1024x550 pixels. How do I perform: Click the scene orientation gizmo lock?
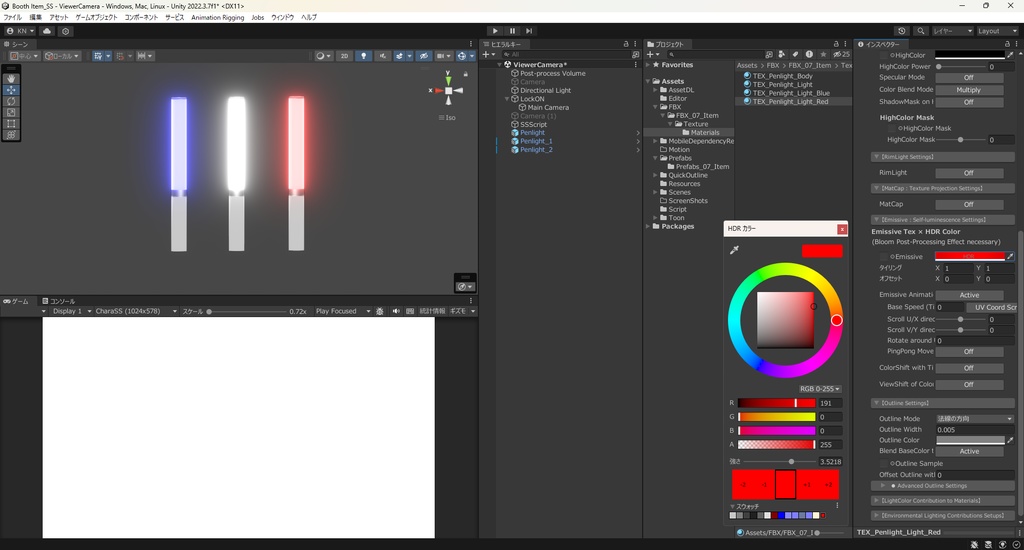pos(466,74)
